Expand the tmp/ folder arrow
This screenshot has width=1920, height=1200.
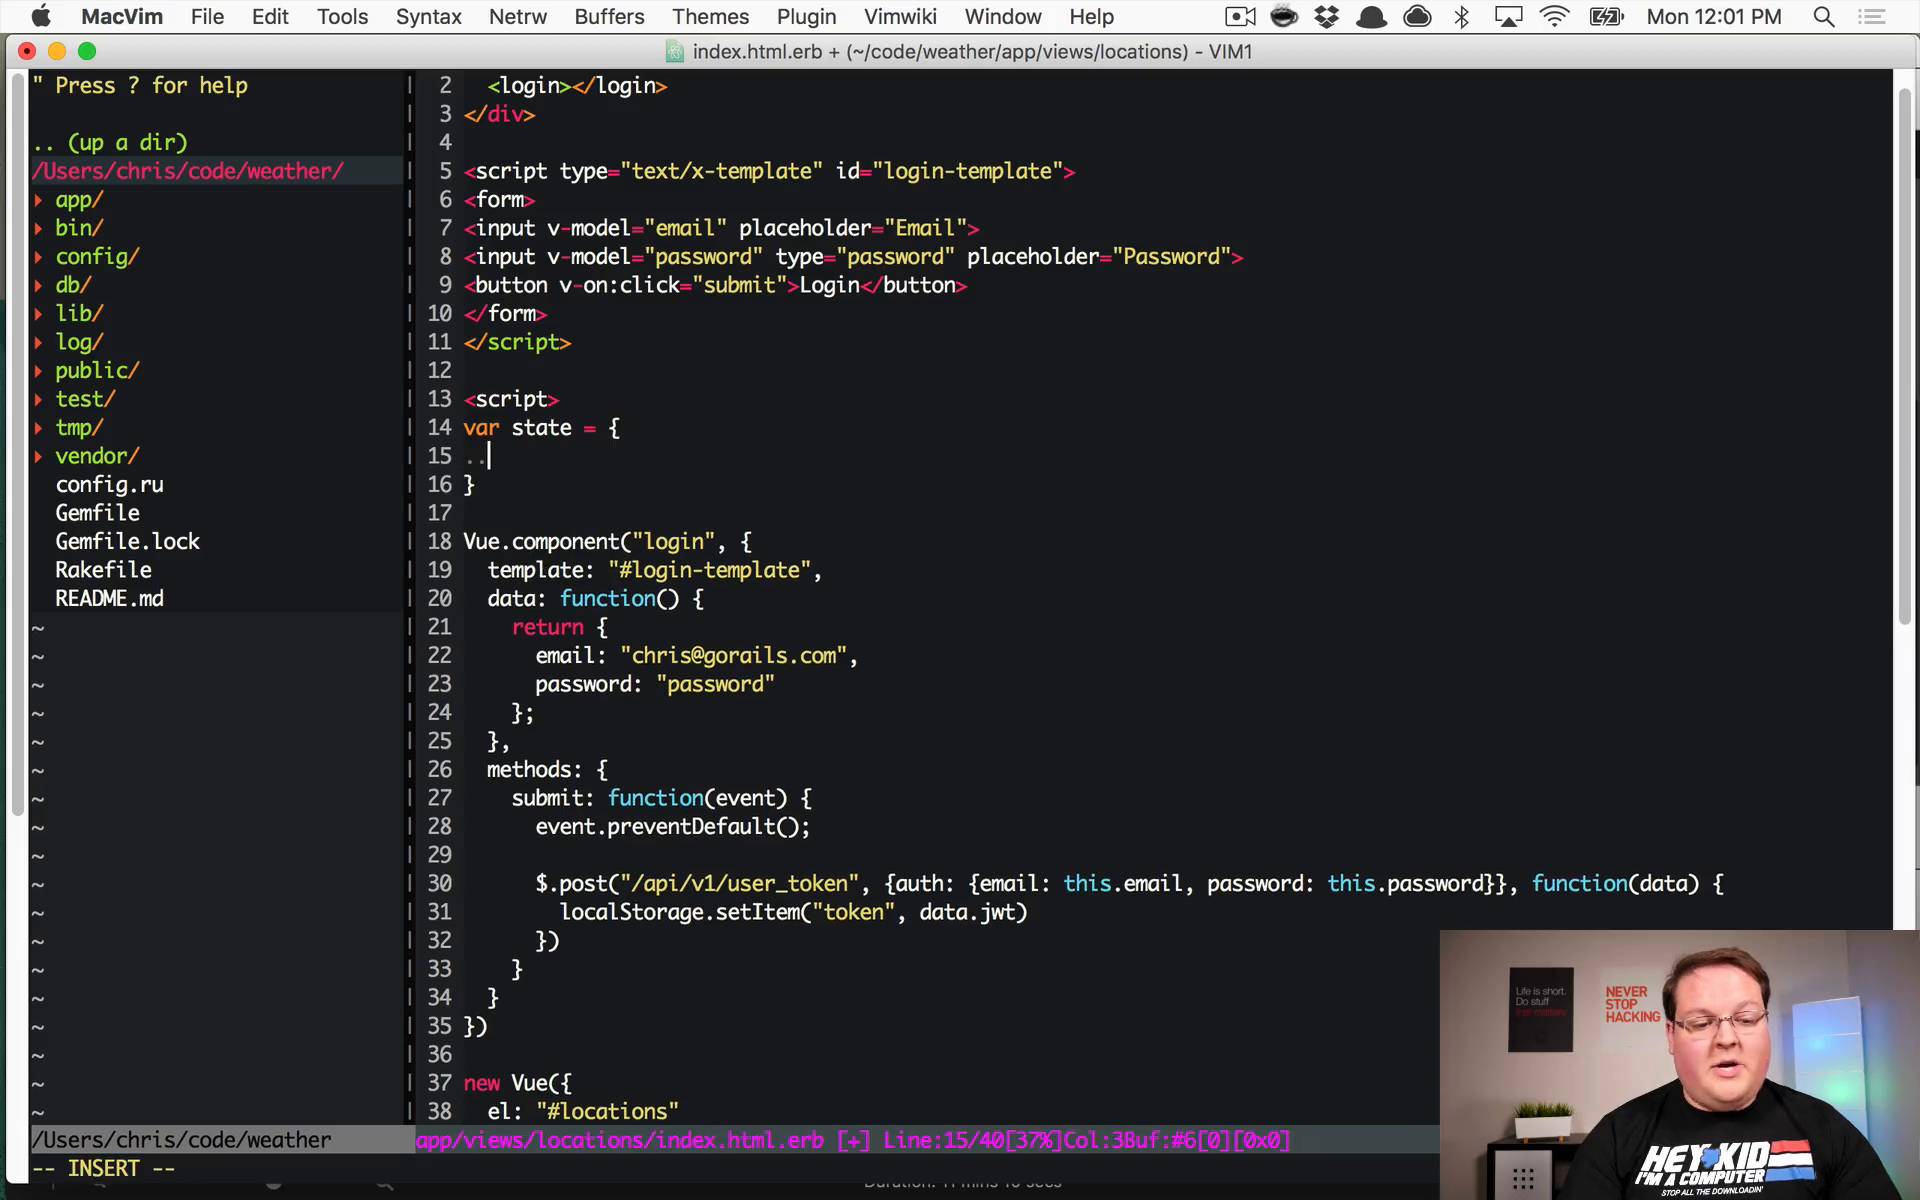[38, 428]
